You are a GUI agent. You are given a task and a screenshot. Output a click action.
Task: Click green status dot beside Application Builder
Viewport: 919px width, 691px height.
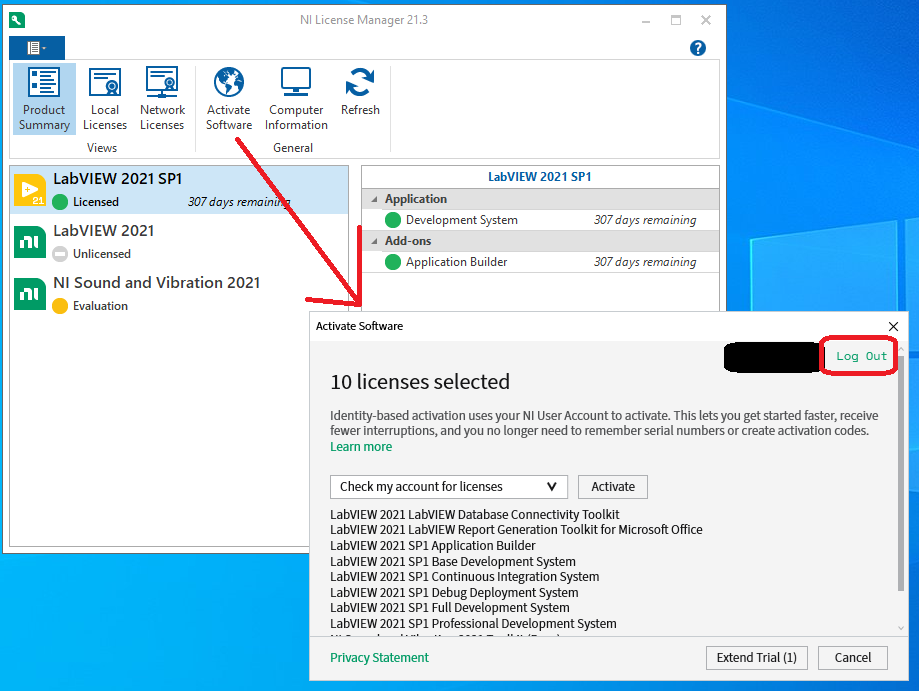click(x=393, y=262)
